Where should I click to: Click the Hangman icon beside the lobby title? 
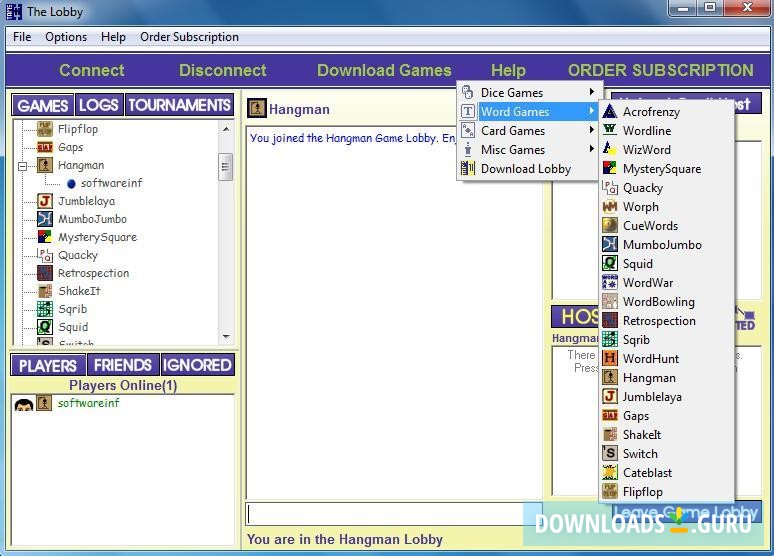tap(257, 109)
